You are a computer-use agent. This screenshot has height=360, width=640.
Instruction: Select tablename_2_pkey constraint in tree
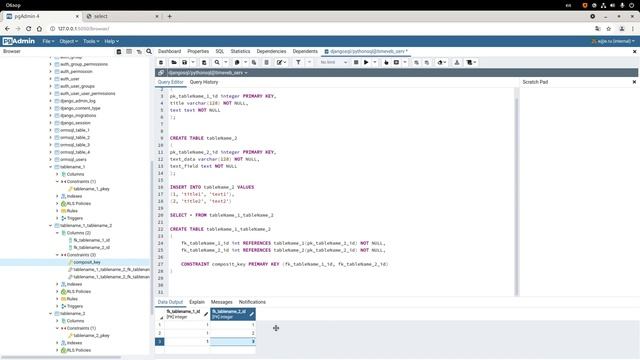click(x=91, y=336)
